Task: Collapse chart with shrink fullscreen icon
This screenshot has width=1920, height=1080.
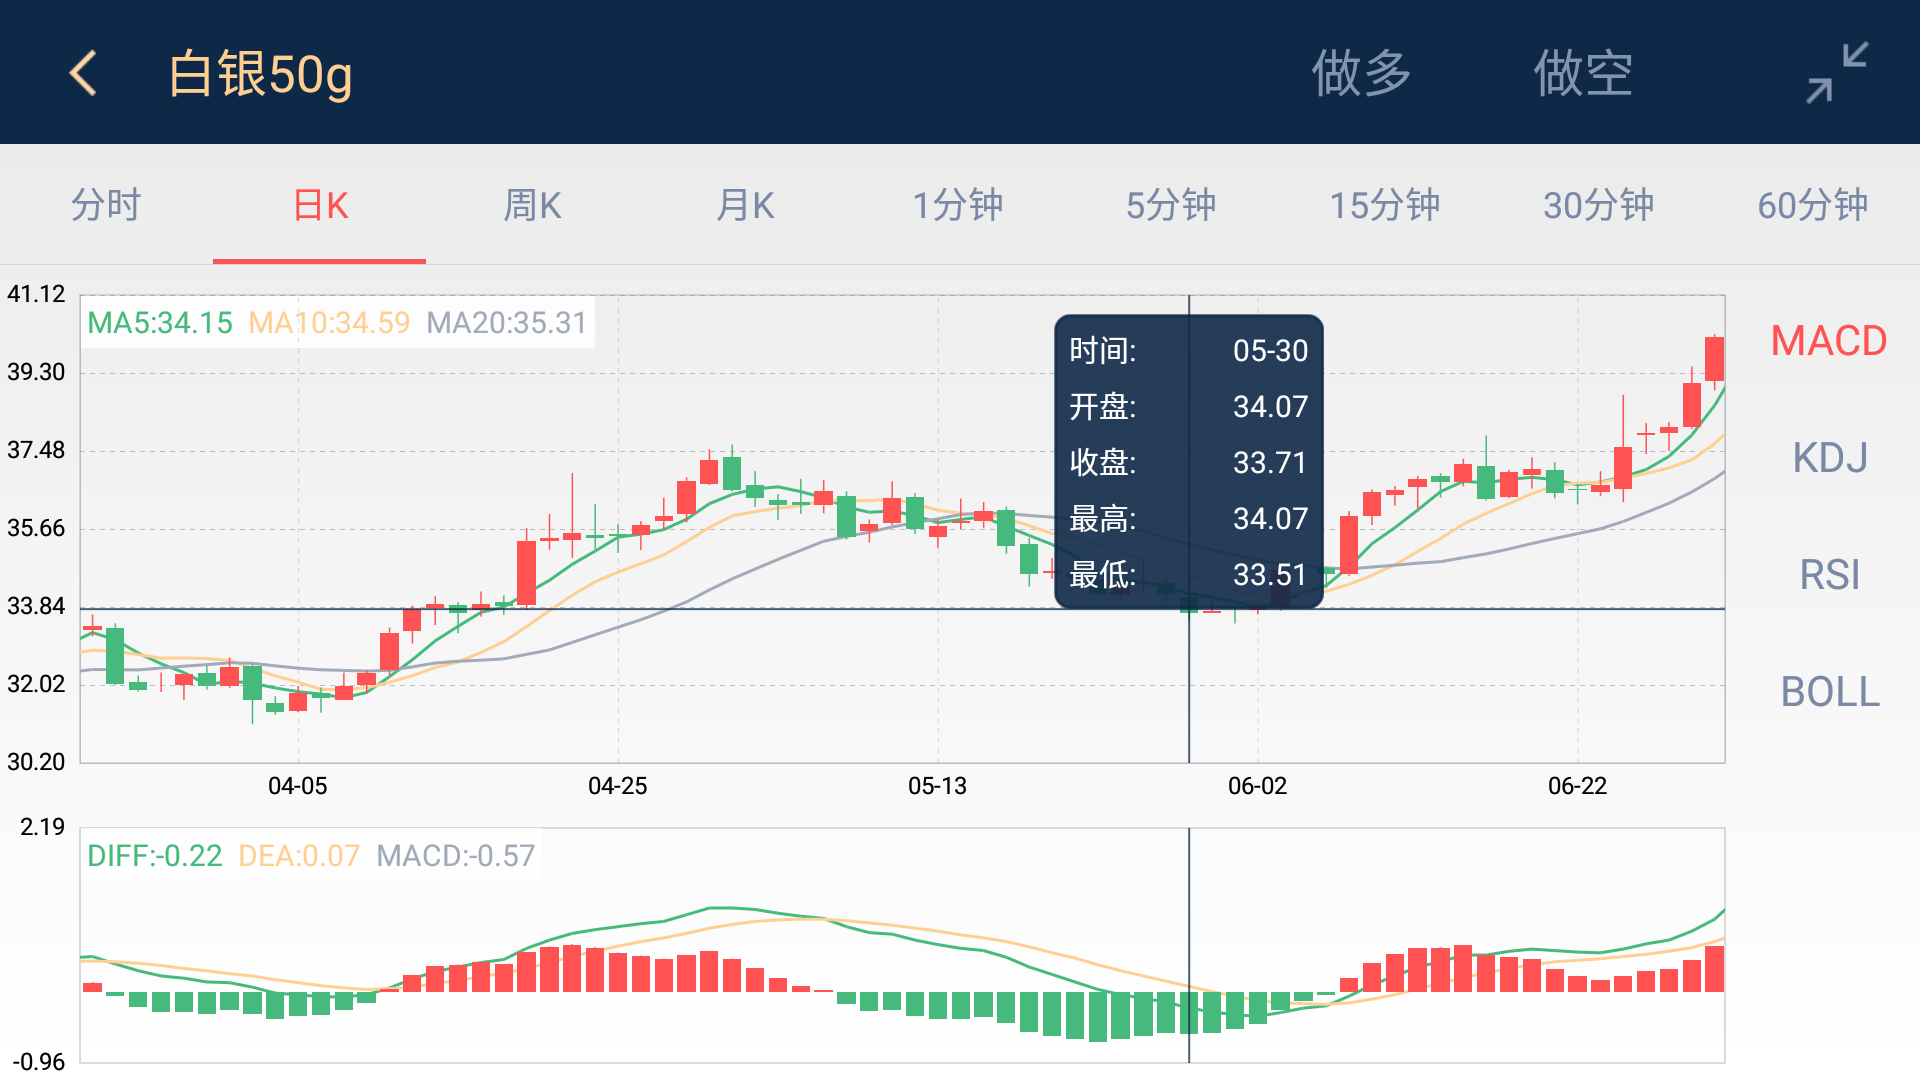Action: tap(1837, 73)
